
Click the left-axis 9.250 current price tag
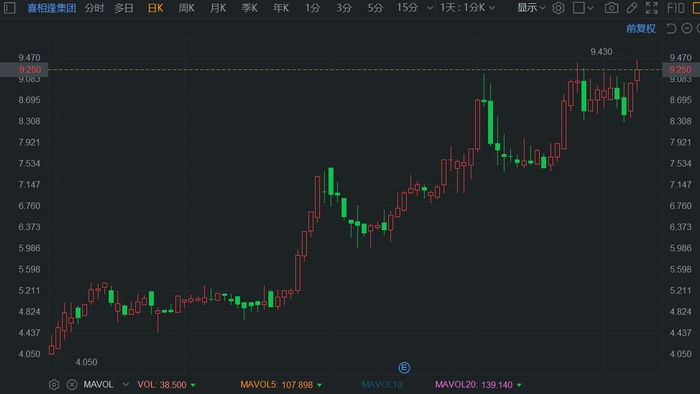point(24,70)
